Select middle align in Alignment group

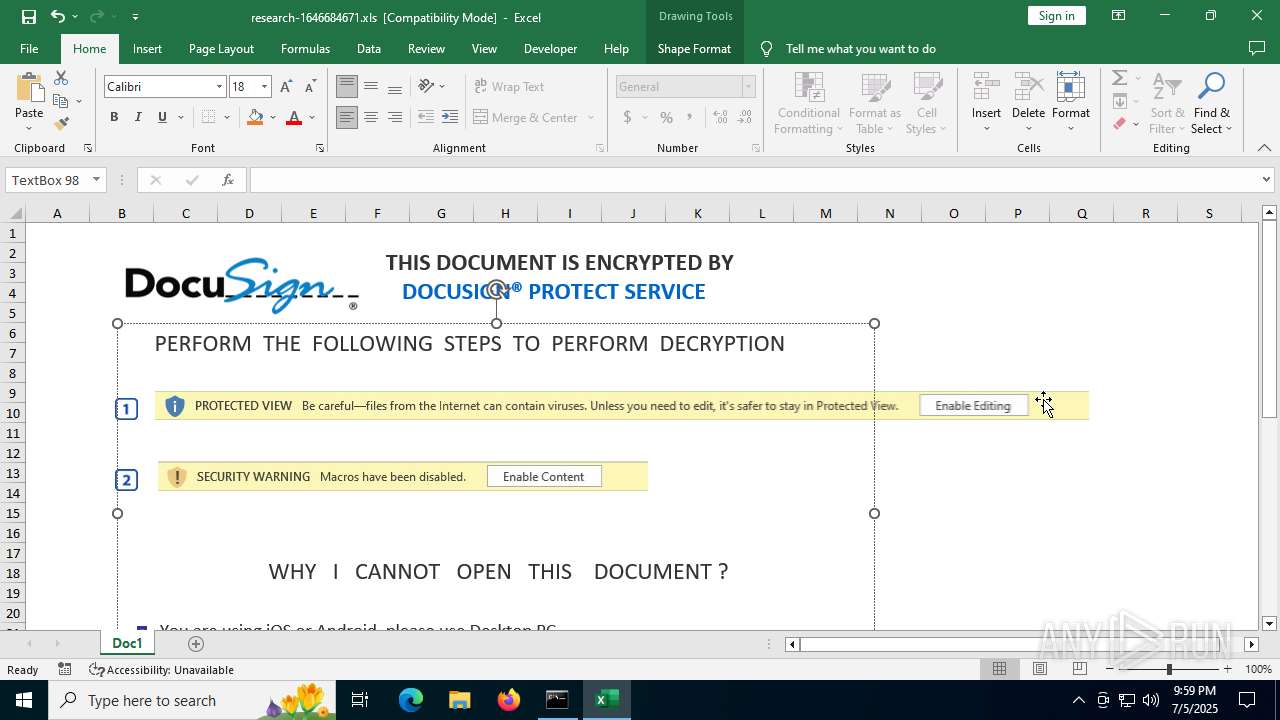pos(371,87)
